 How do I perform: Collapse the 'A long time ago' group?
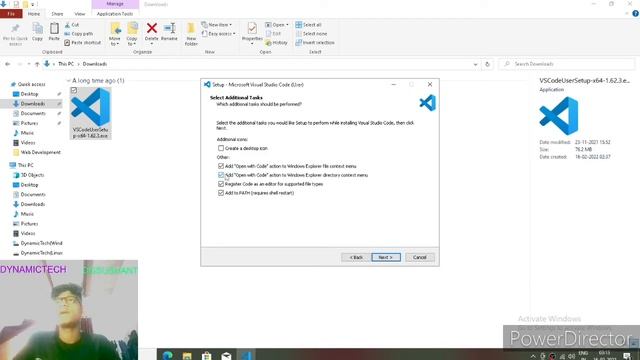(x=69, y=81)
